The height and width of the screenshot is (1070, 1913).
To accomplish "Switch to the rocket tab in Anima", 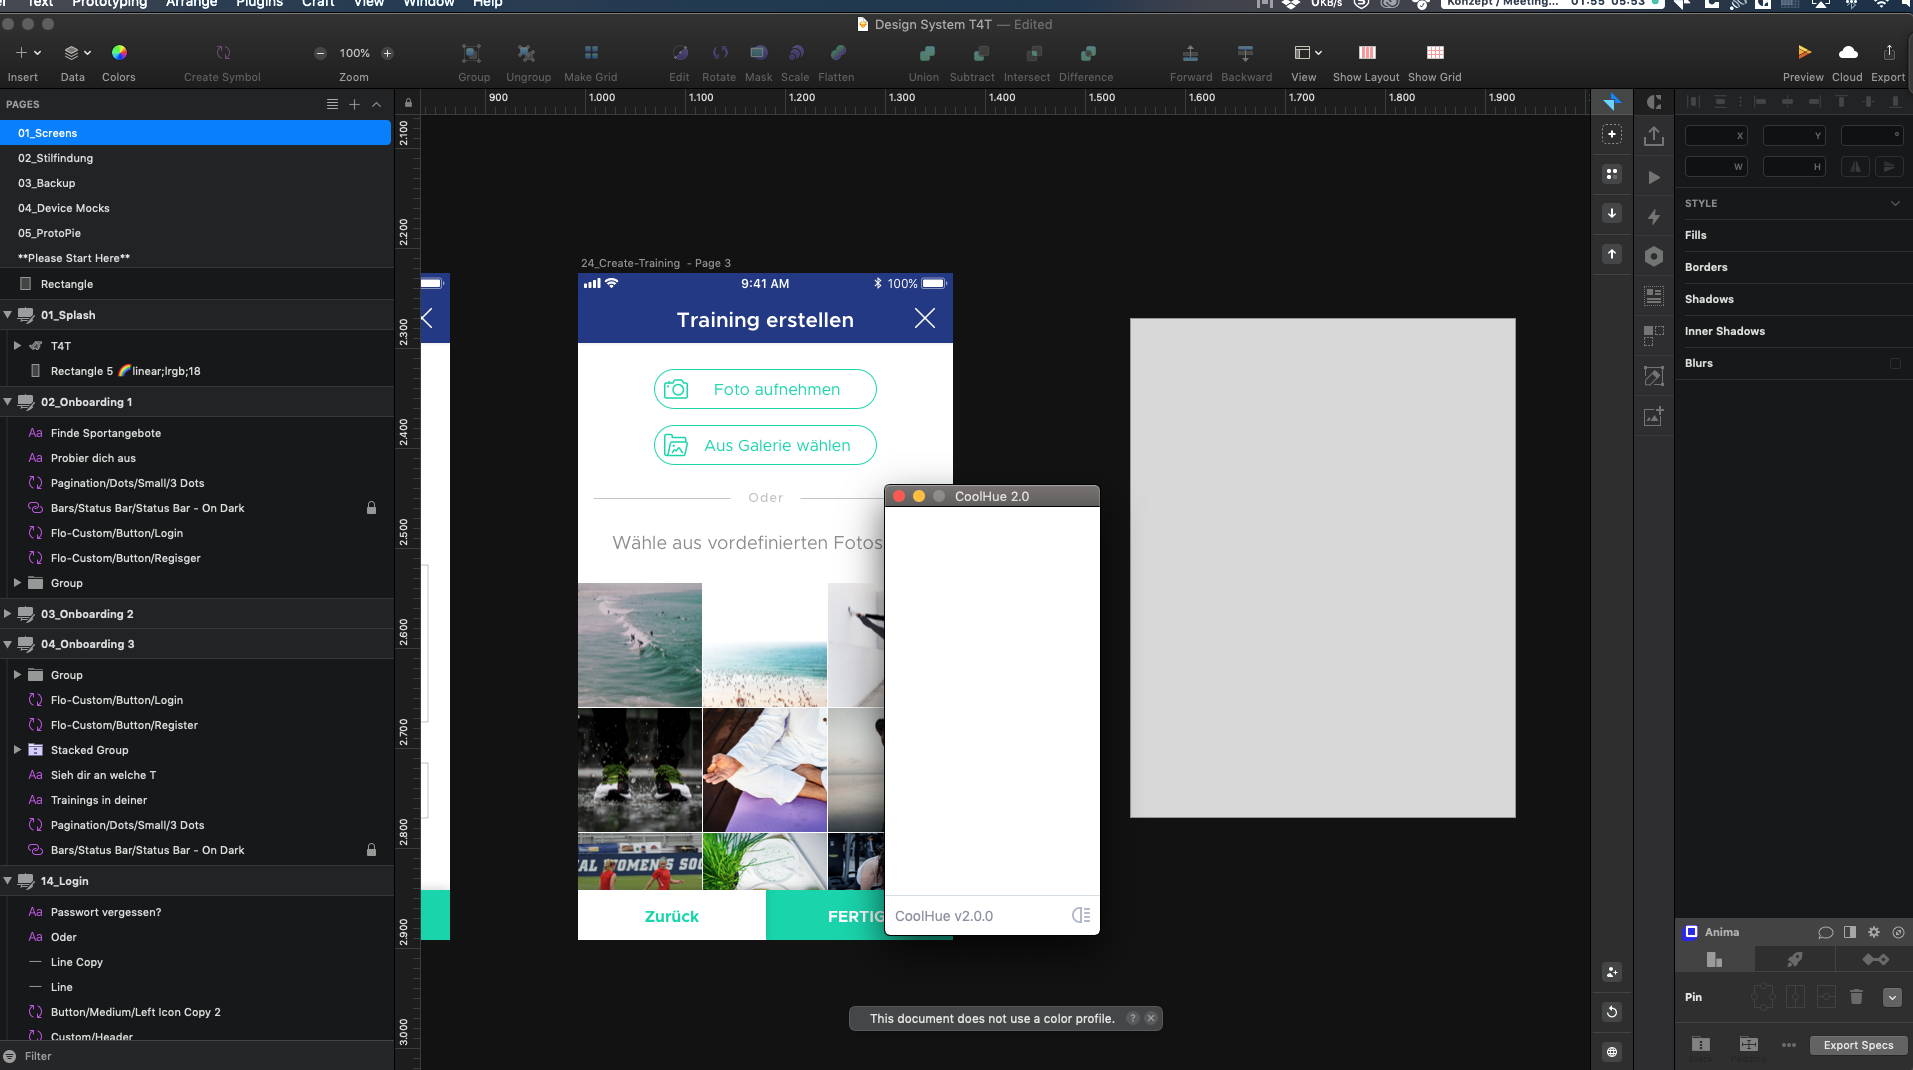I will 1795,959.
